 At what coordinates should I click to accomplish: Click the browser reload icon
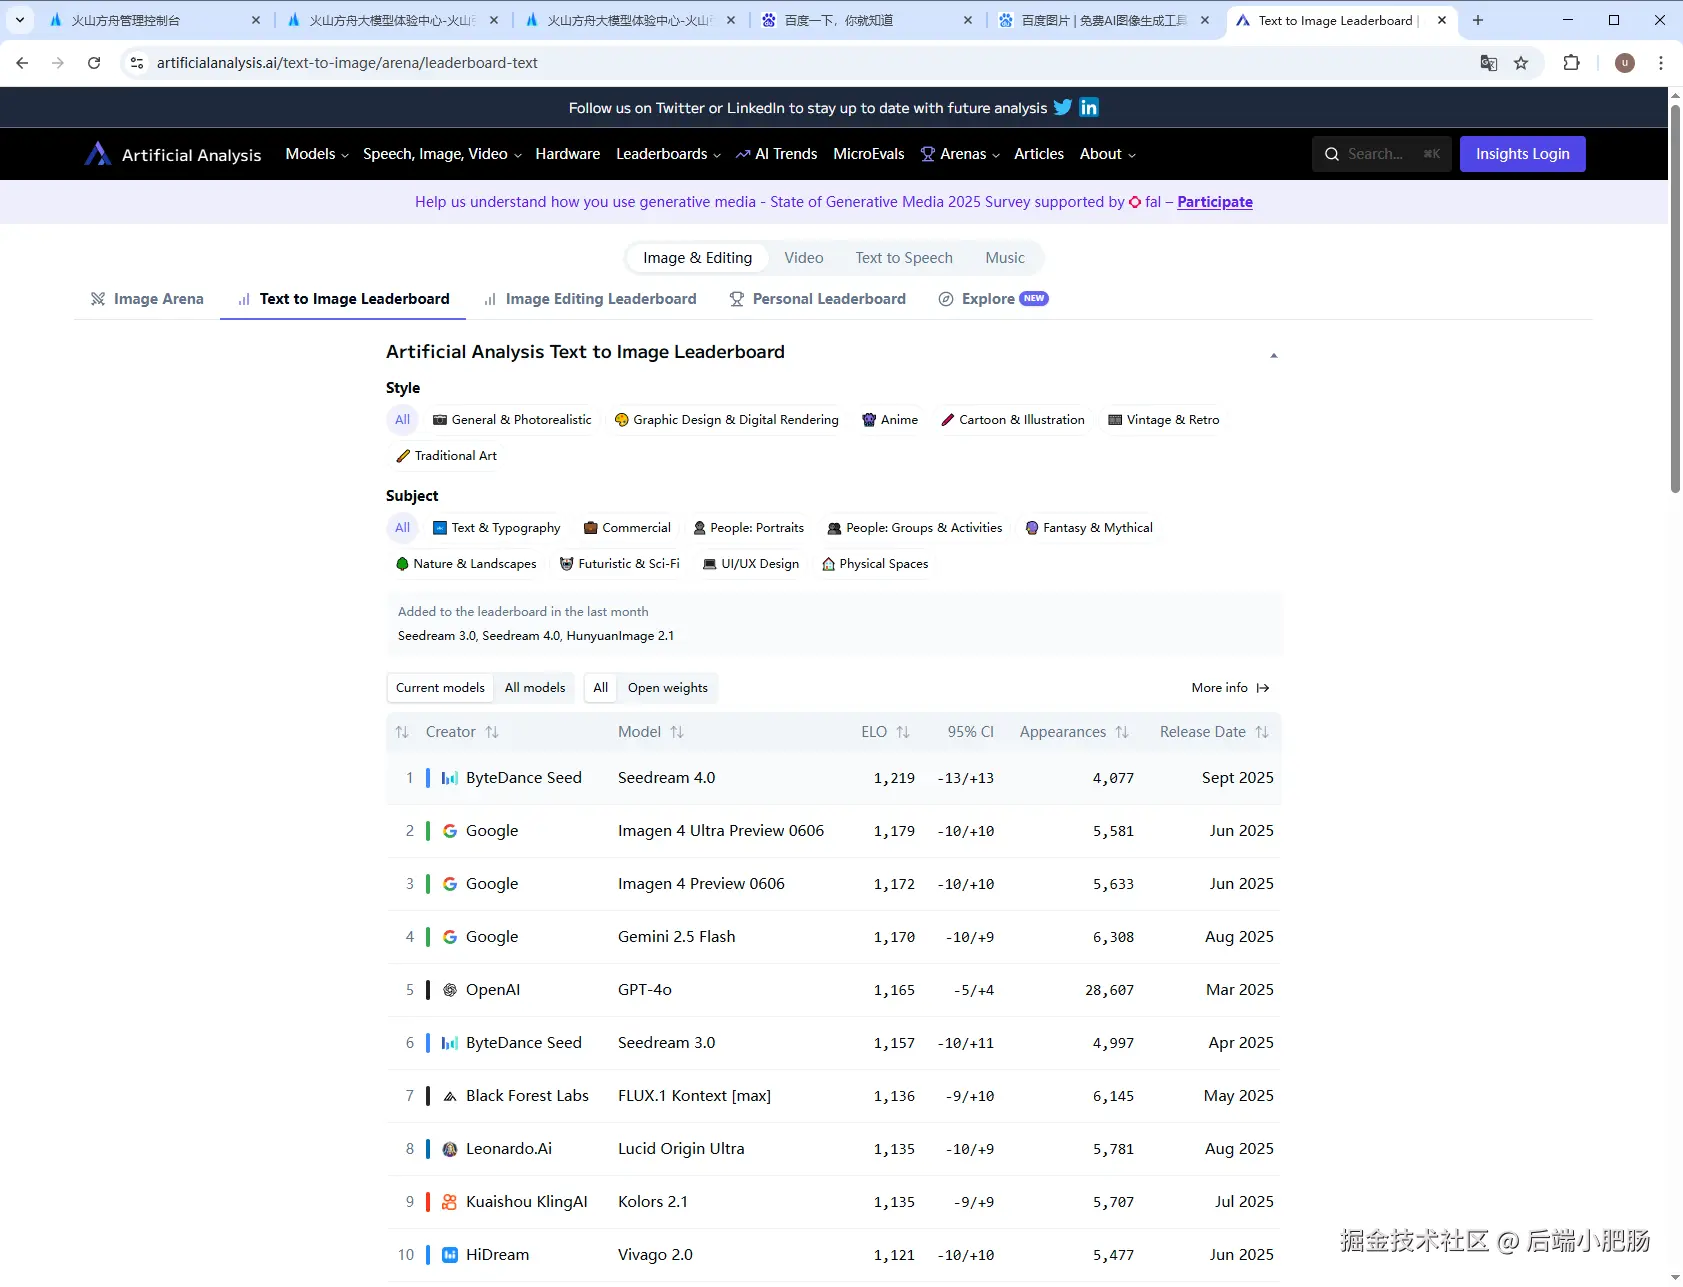pos(94,63)
